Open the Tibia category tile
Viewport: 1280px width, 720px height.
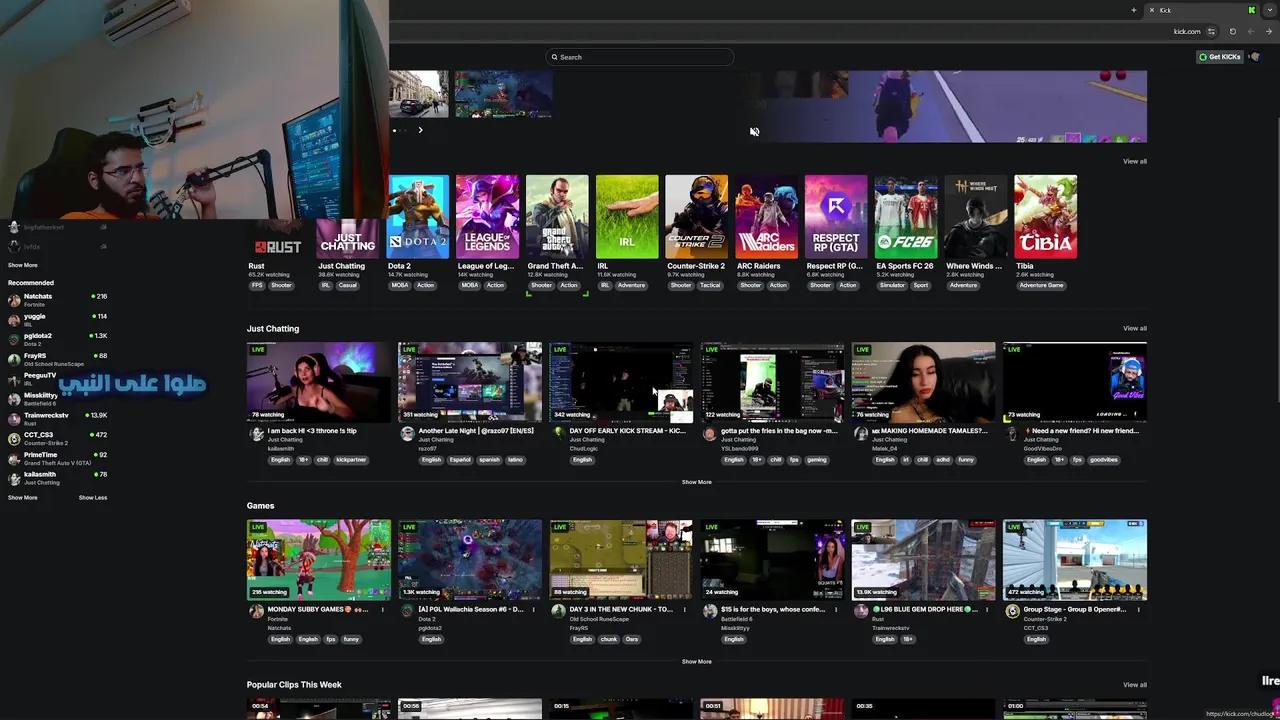click(1045, 217)
